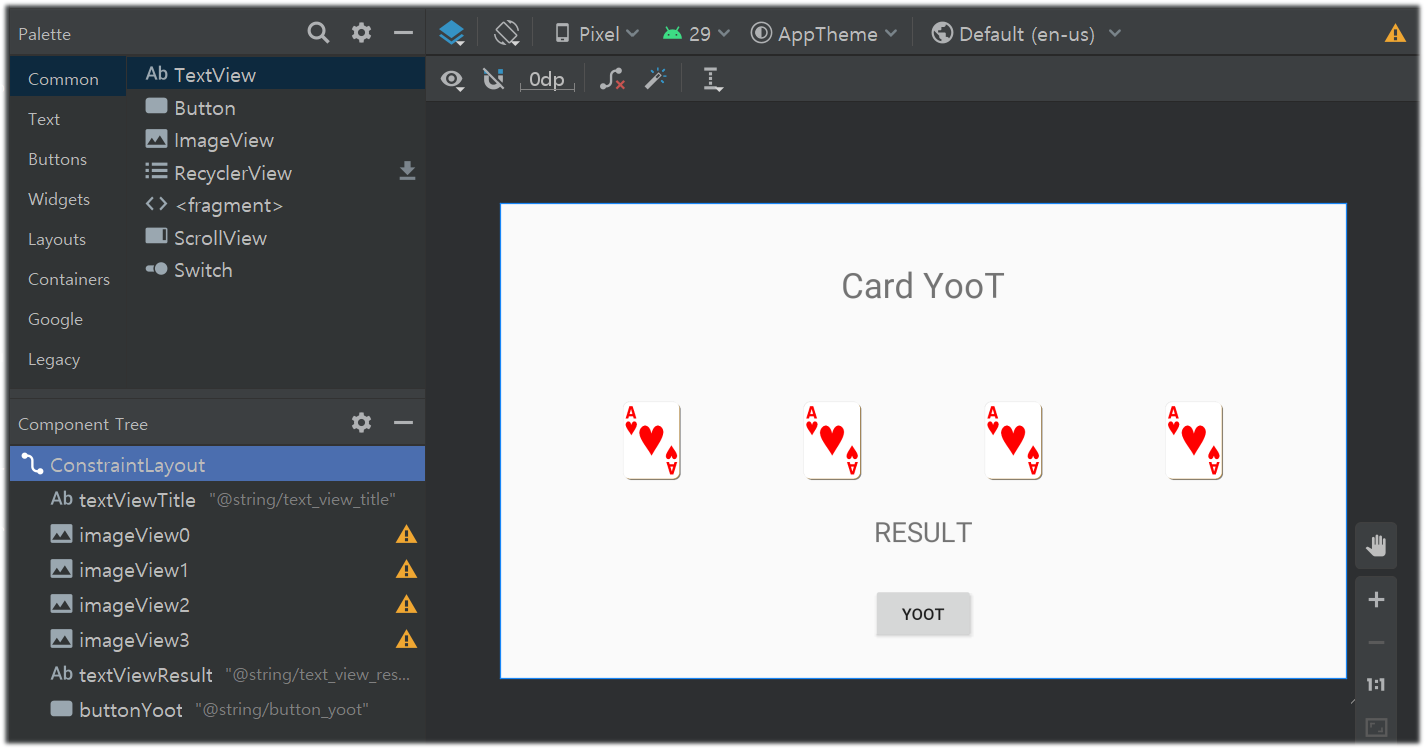The height and width of the screenshot is (748, 1425).
Task: Open Palette settings gear
Action: click(x=361, y=33)
